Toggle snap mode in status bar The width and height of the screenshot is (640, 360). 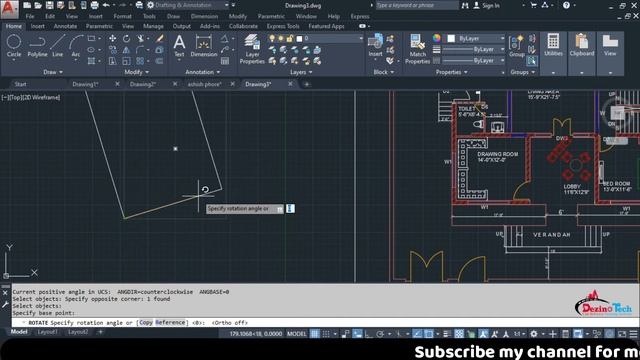[x=326, y=334]
